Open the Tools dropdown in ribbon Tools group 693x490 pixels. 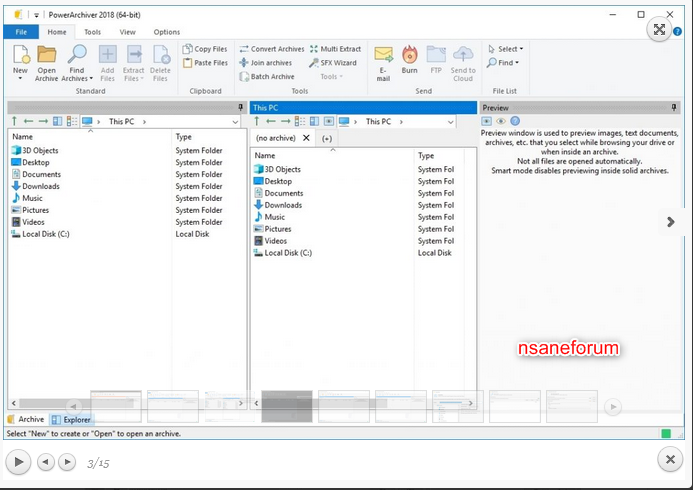(x=331, y=76)
